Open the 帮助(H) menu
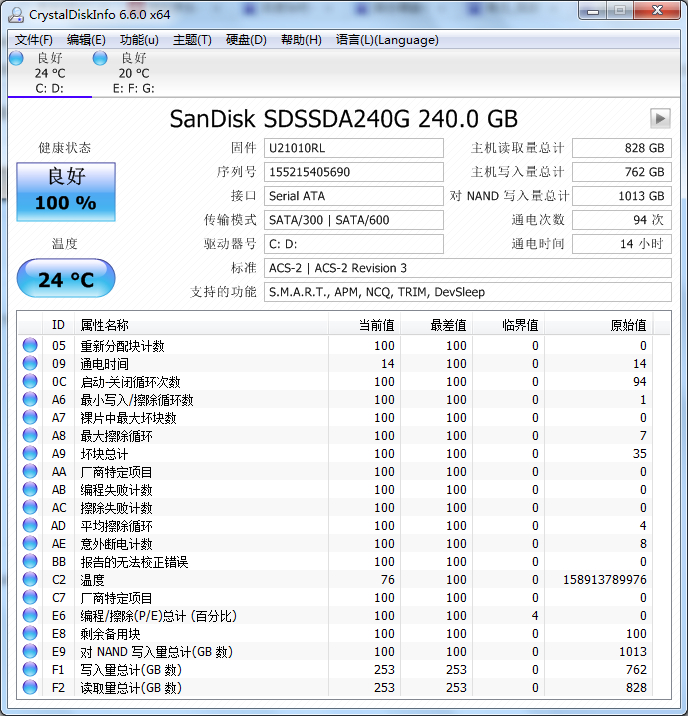Viewport: 688px width, 716px height. point(301,40)
